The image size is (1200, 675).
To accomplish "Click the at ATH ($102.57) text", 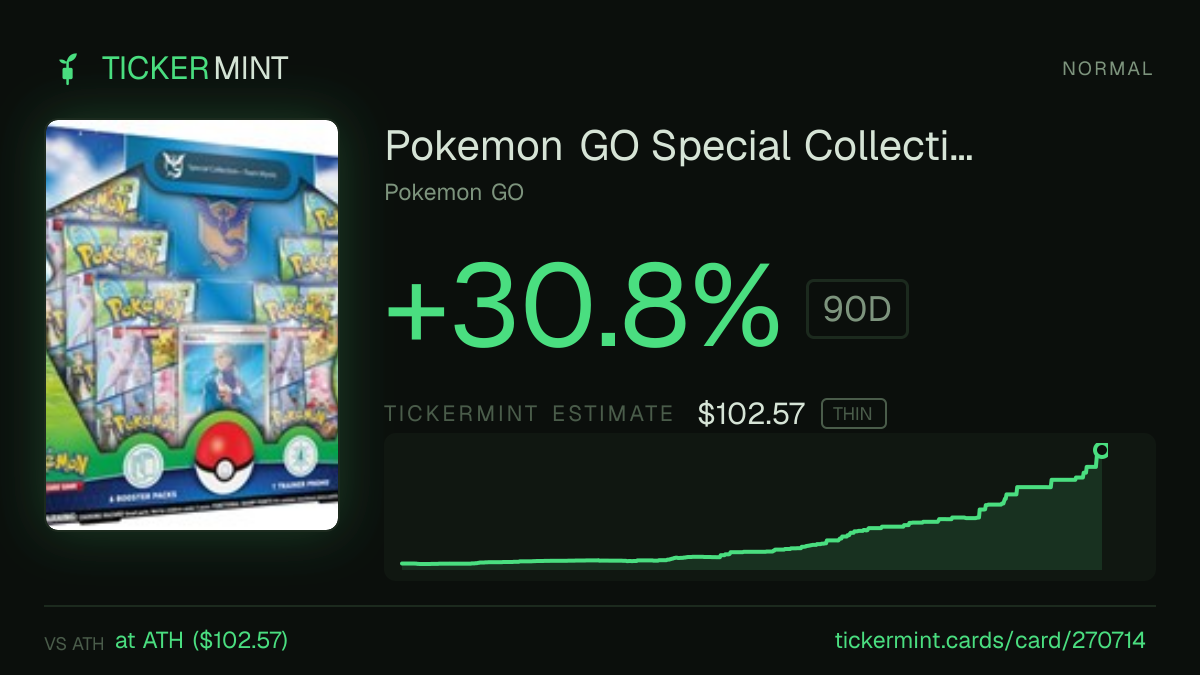I will 202,640.
